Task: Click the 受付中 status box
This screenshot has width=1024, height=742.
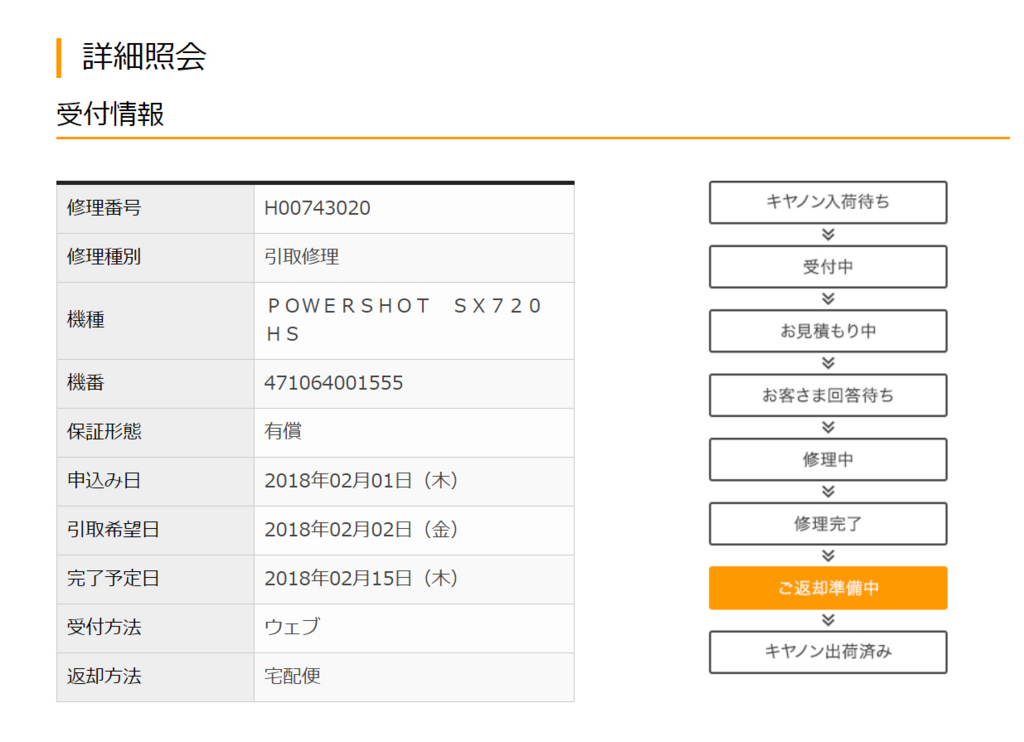Action: pyautogui.click(x=827, y=266)
